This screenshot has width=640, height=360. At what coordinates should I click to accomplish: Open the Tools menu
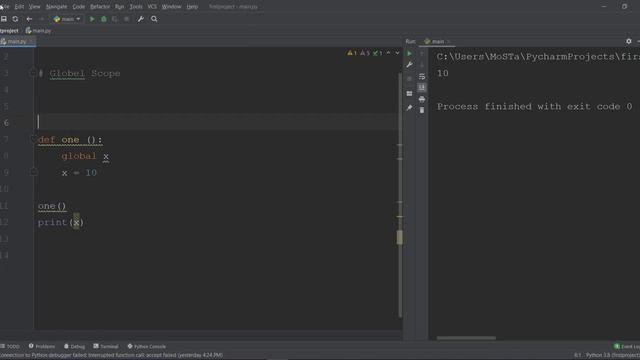pos(136,7)
